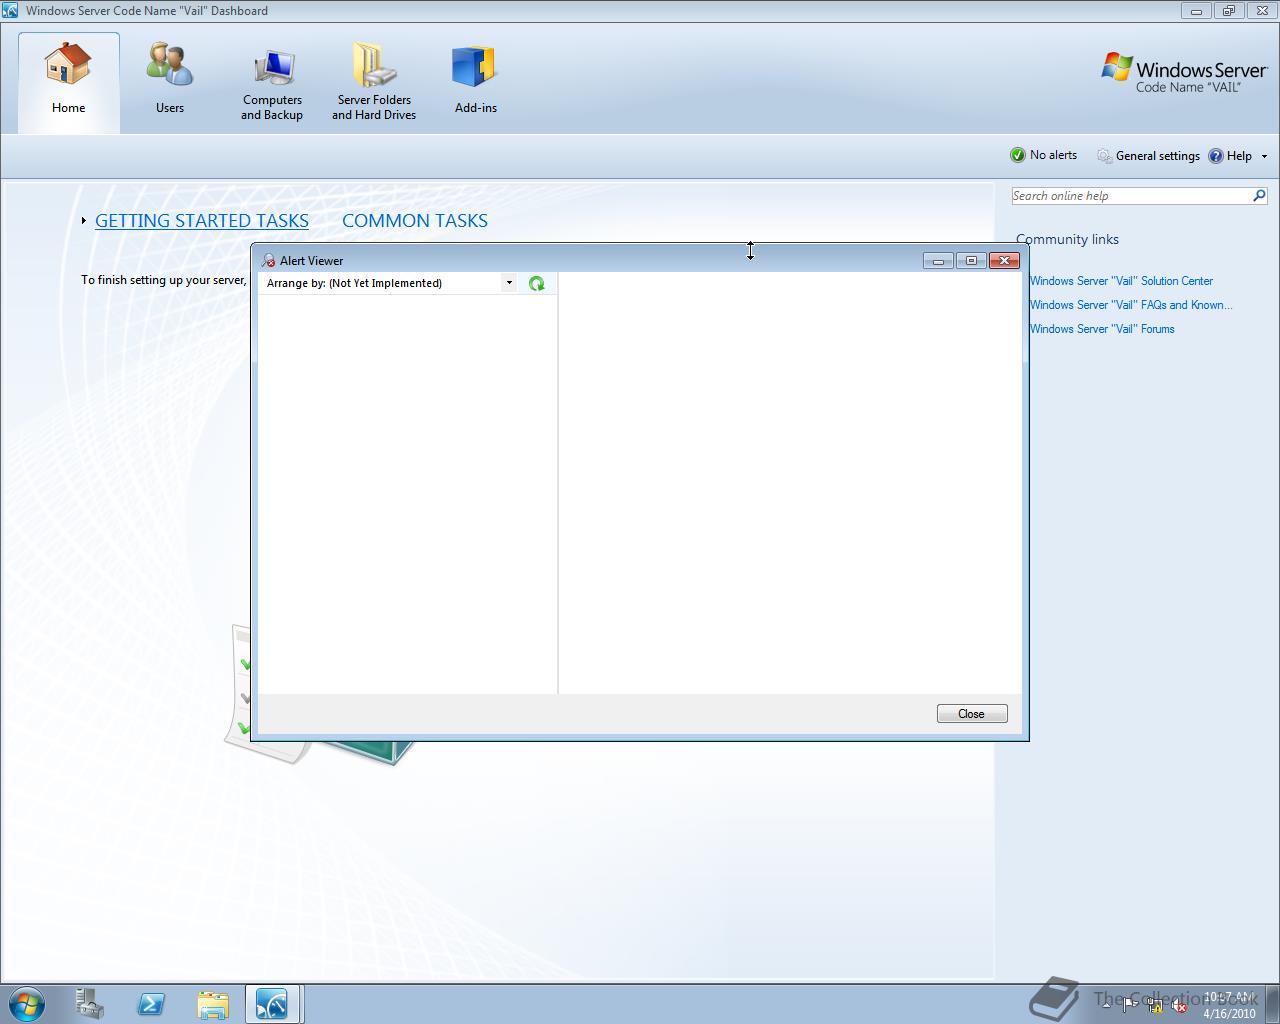This screenshot has width=1280, height=1024.
Task: Open Windows Explorer from taskbar
Action: click(212, 1003)
